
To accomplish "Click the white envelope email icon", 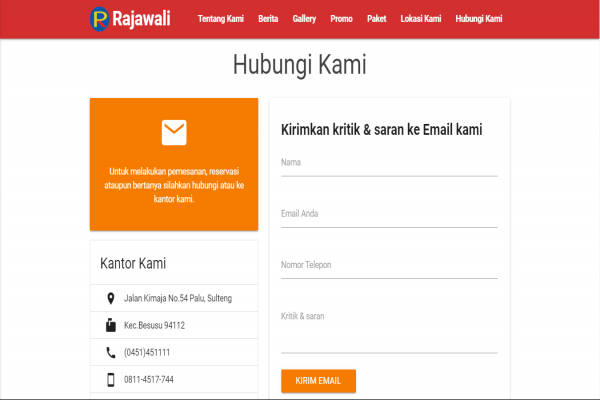I will click(174, 132).
